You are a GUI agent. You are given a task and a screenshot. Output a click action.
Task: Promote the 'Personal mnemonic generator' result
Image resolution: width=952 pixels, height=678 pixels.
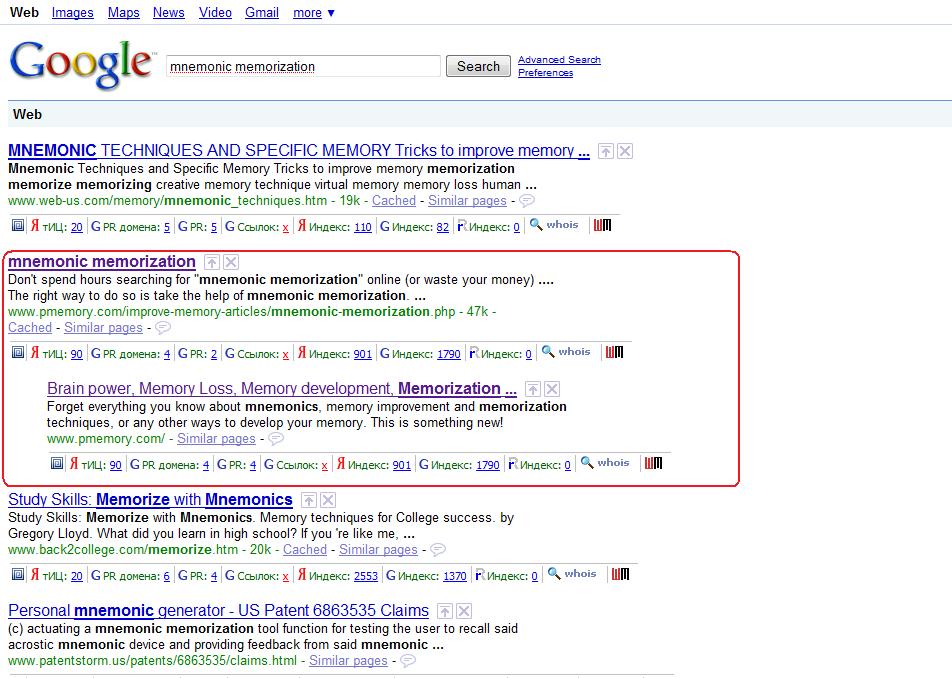point(444,611)
